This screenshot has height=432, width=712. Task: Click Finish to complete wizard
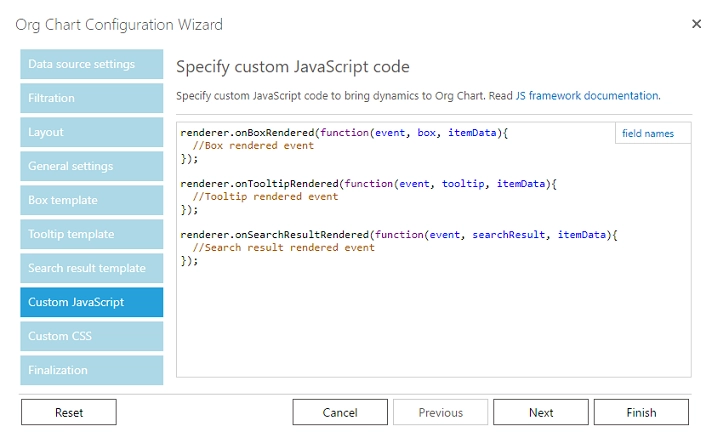[x=641, y=412]
